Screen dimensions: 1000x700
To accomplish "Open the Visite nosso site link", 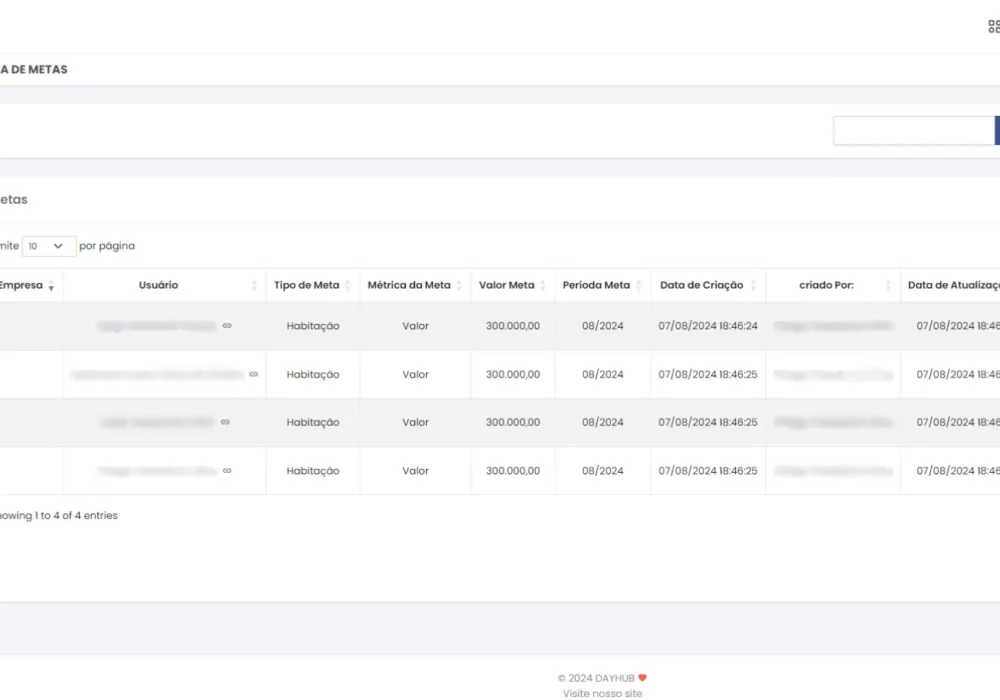I will (602, 693).
